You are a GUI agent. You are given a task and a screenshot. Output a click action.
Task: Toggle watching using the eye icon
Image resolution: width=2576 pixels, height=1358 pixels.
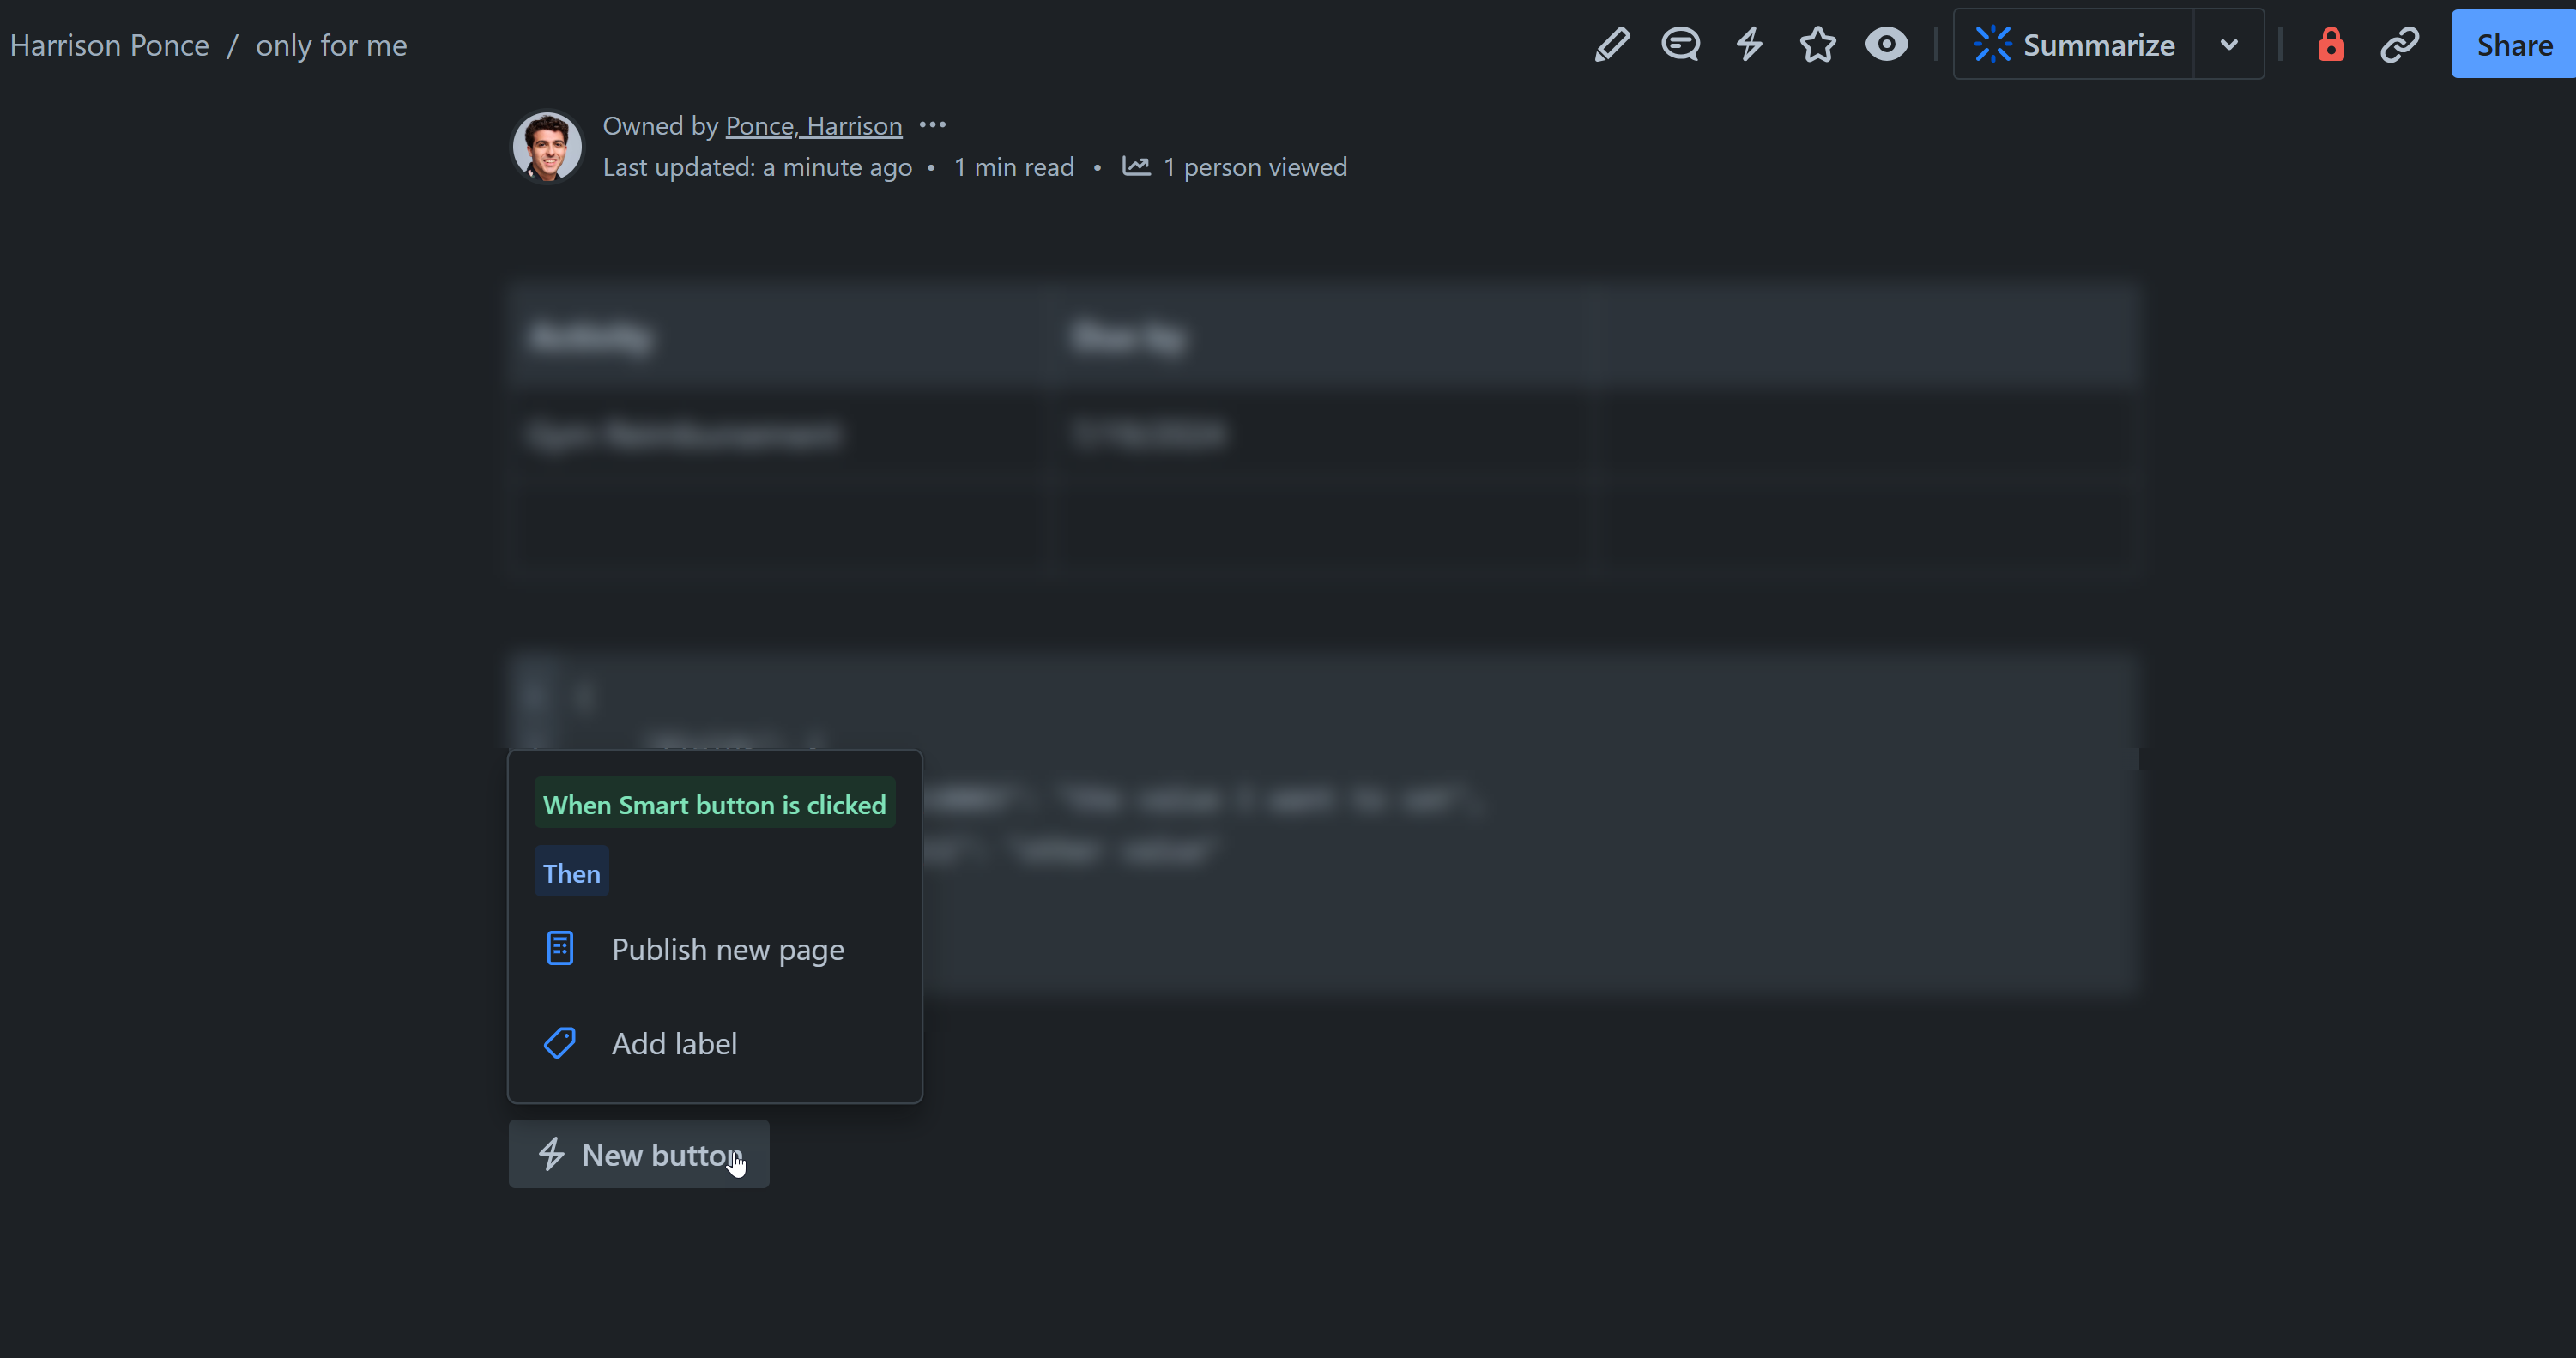click(1886, 44)
